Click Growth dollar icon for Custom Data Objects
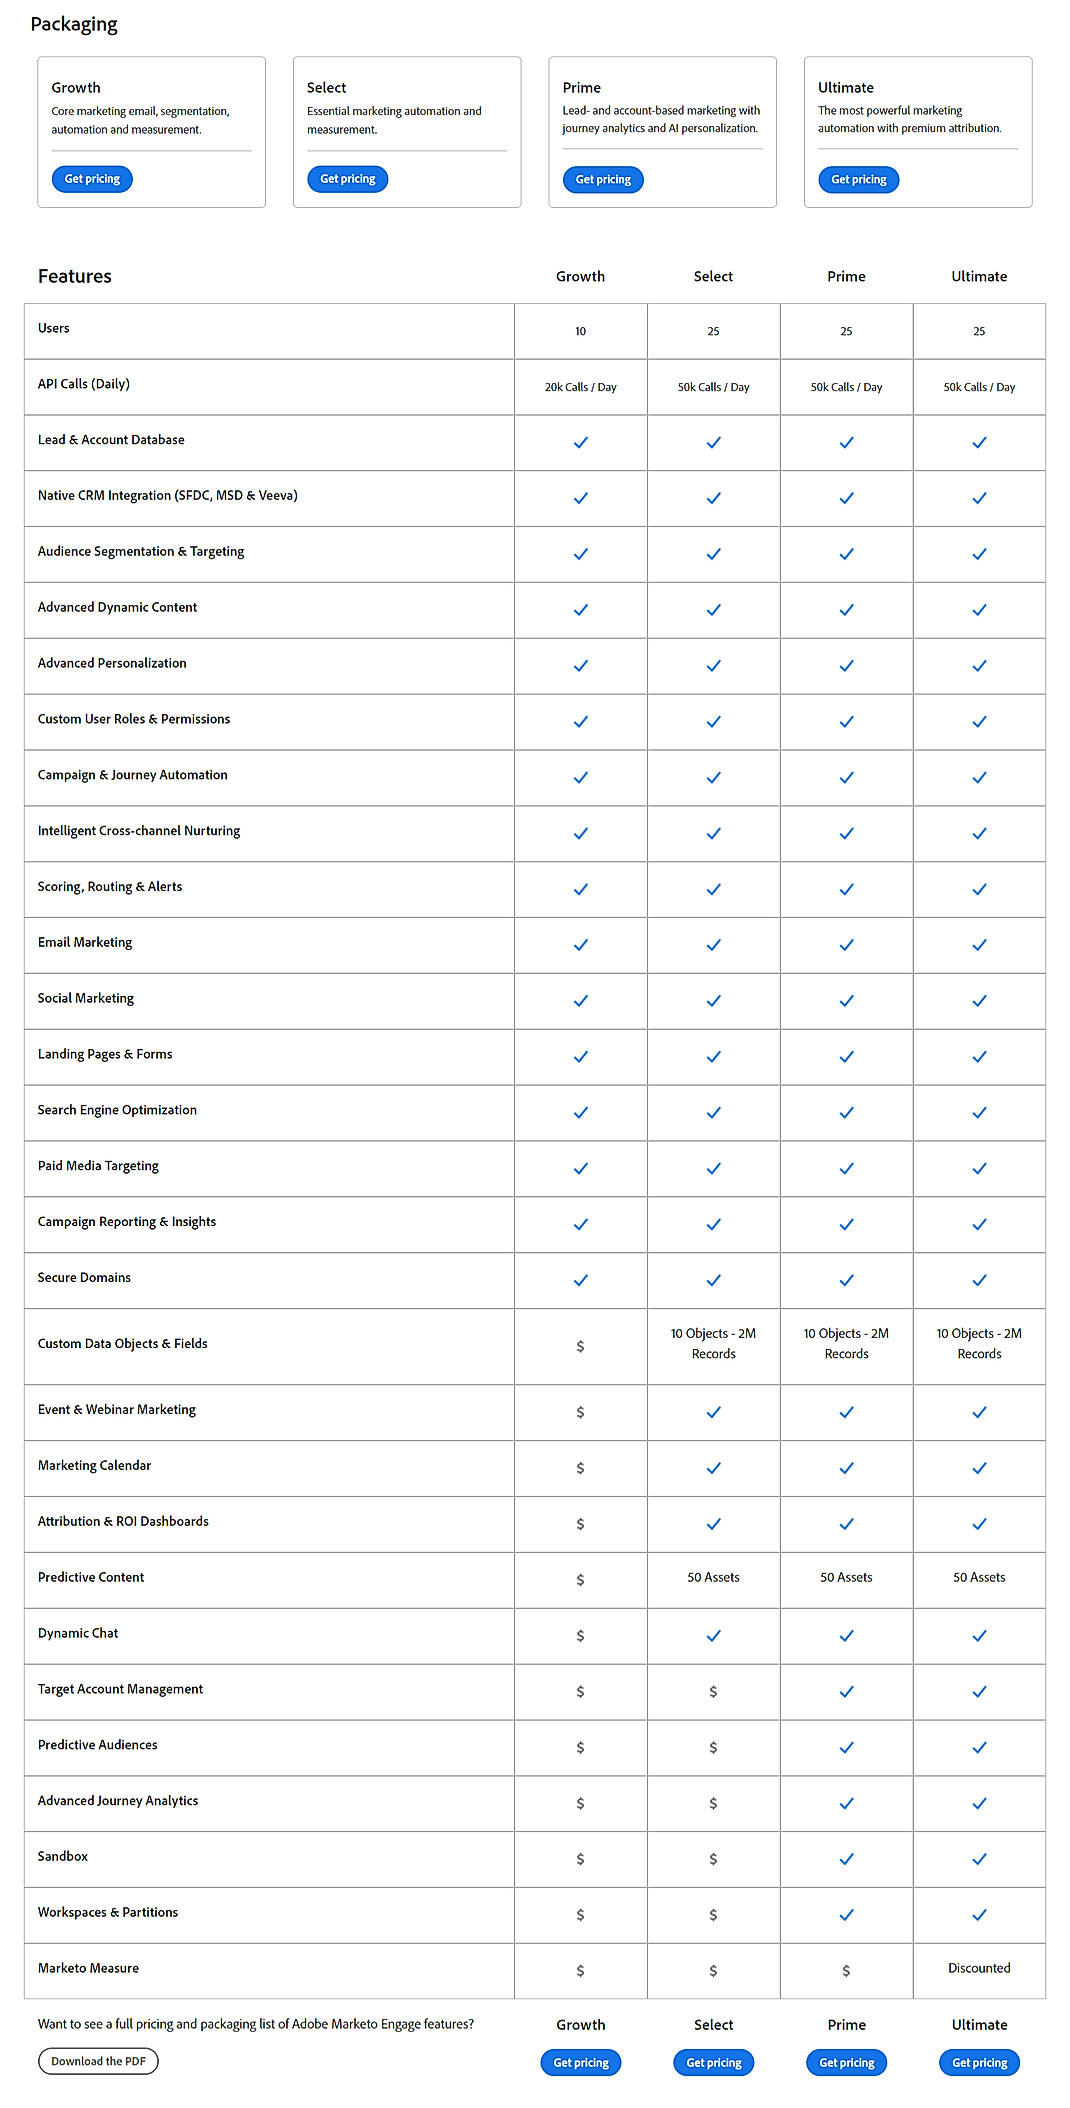 tap(580, 1347)
